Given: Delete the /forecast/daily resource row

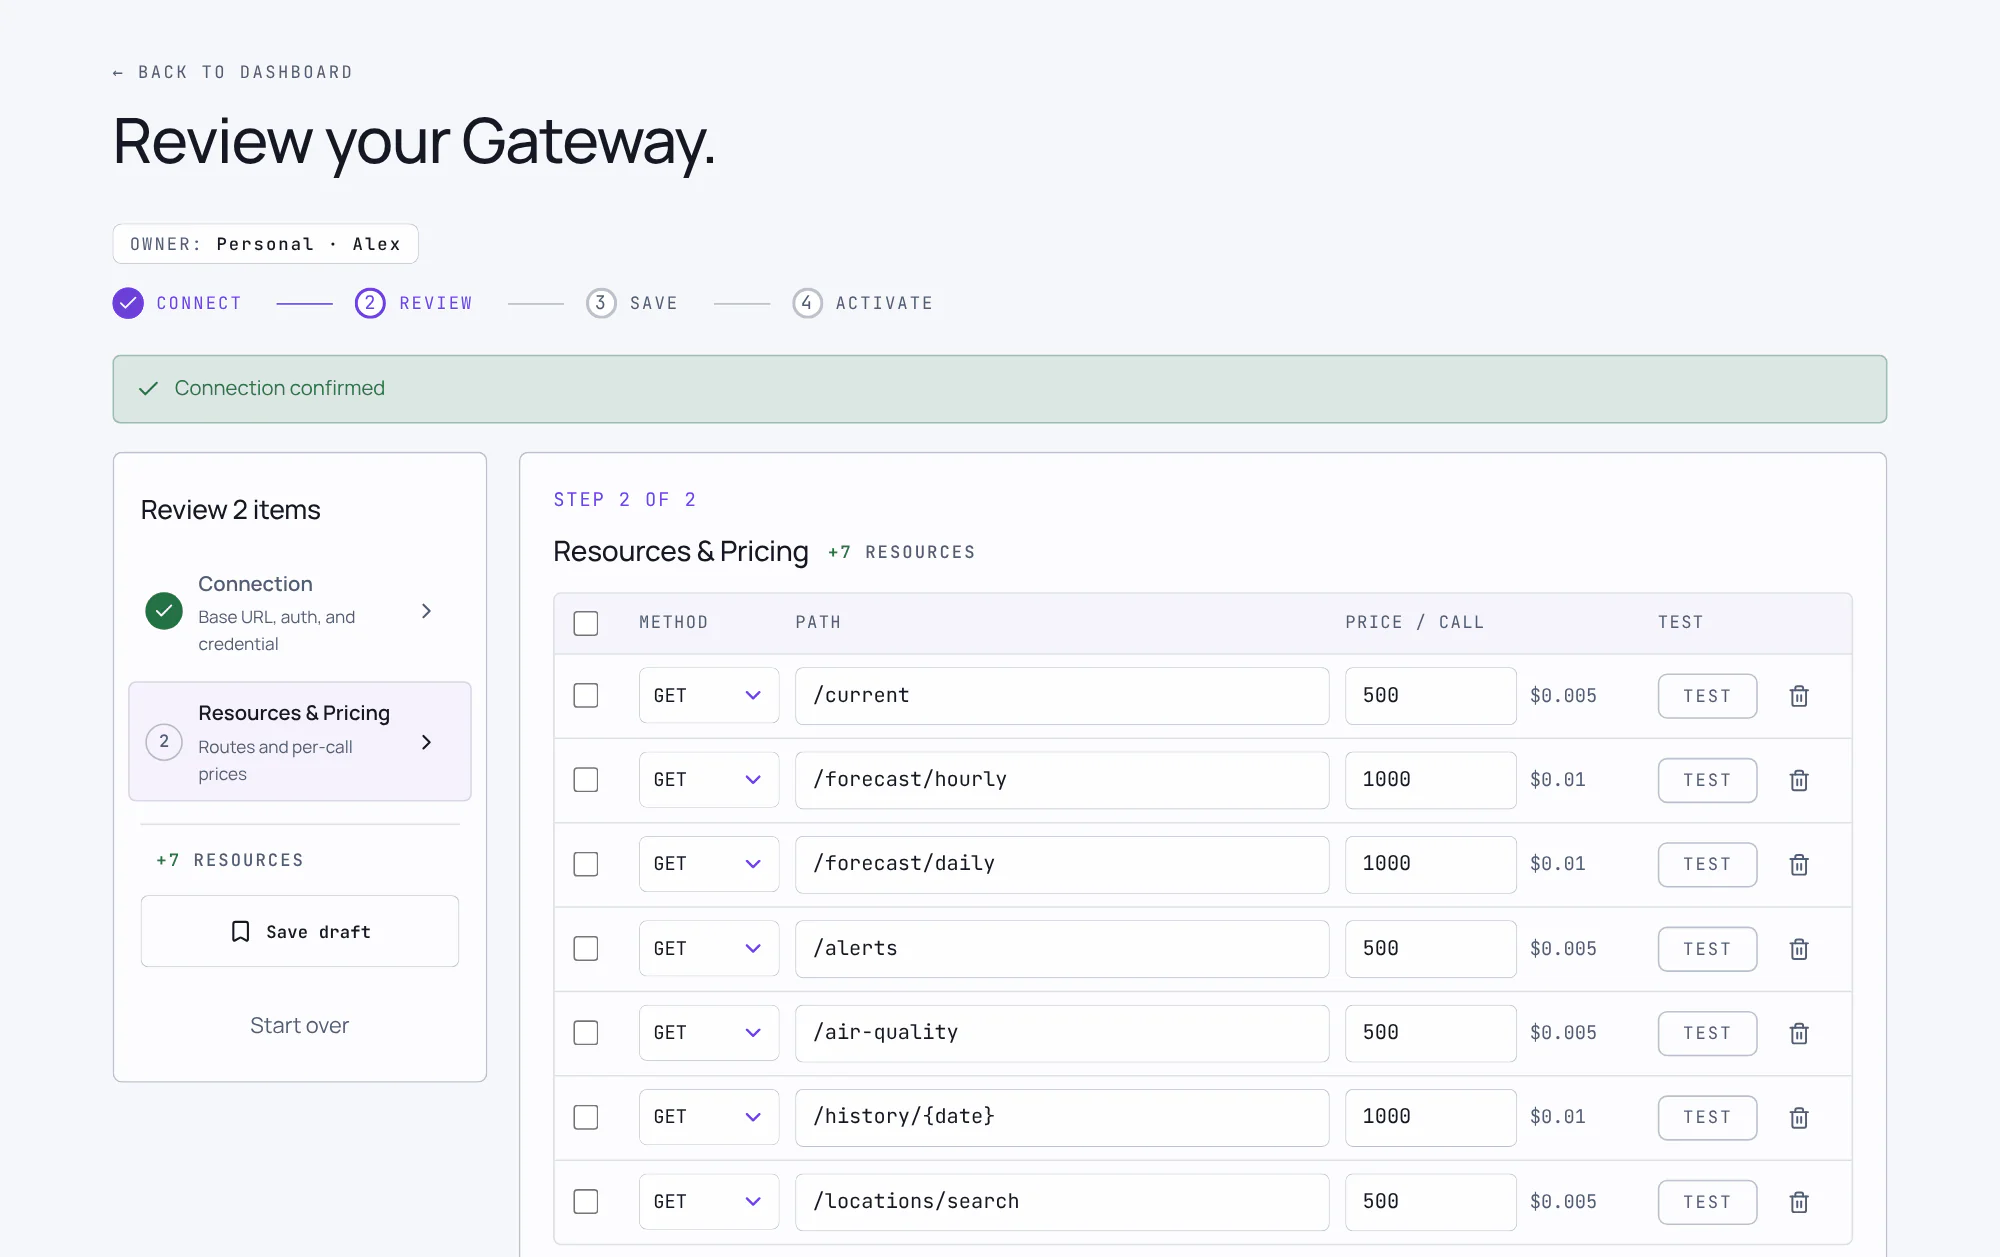Looking at the screenshot, I should tap(1799, 864).
